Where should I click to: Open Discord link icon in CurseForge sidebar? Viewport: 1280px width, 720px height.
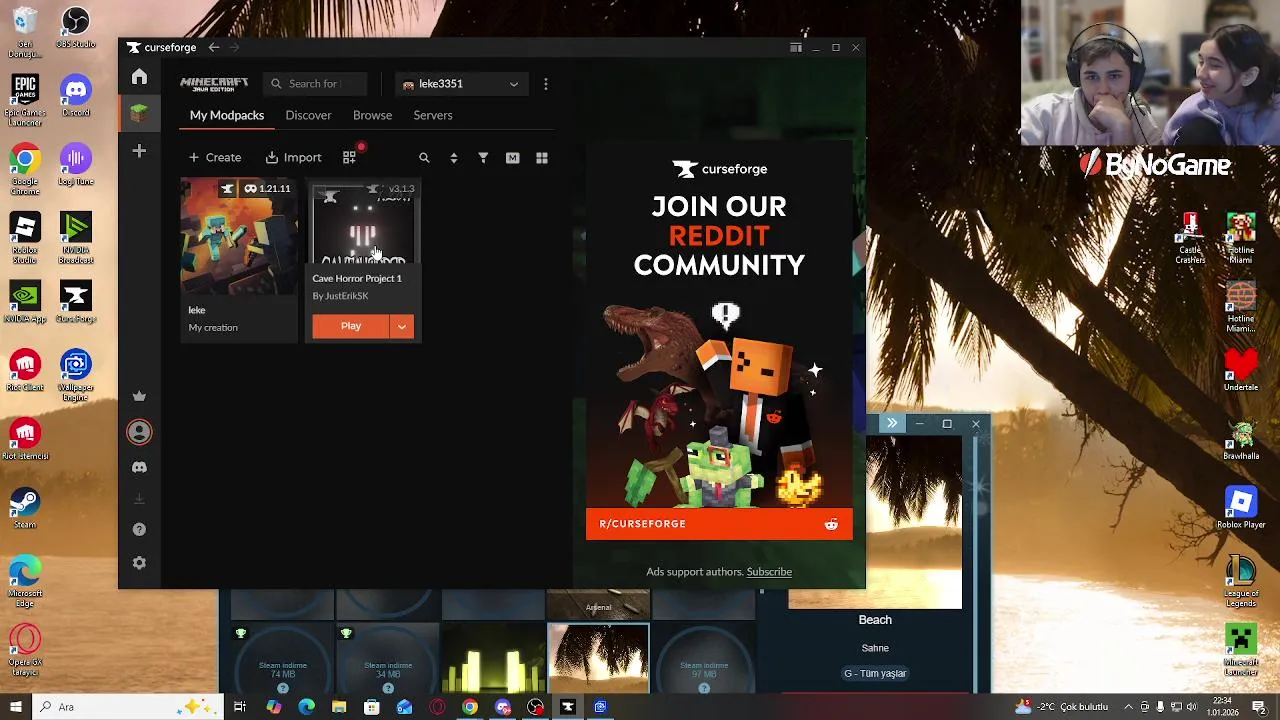(x=139, y=467)
